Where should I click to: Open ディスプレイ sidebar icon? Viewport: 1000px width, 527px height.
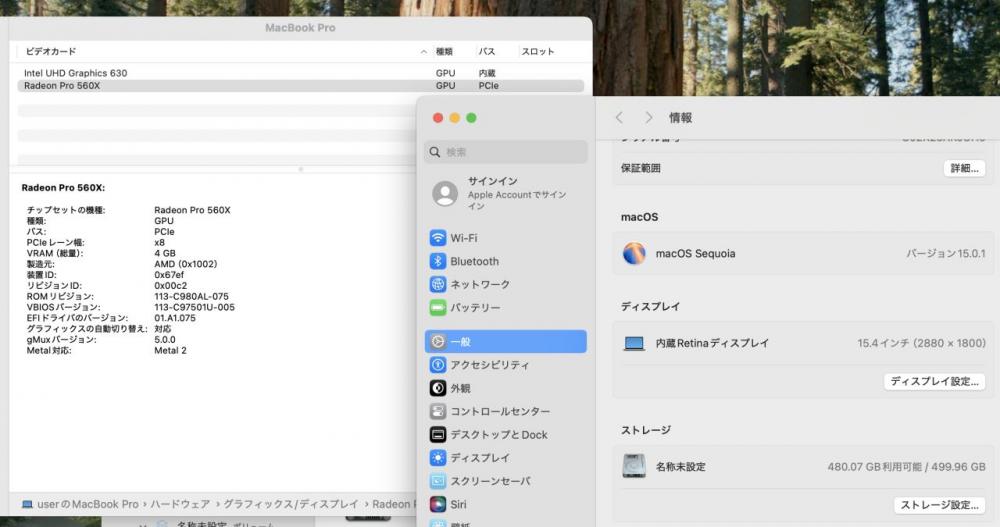pos(438,457)
